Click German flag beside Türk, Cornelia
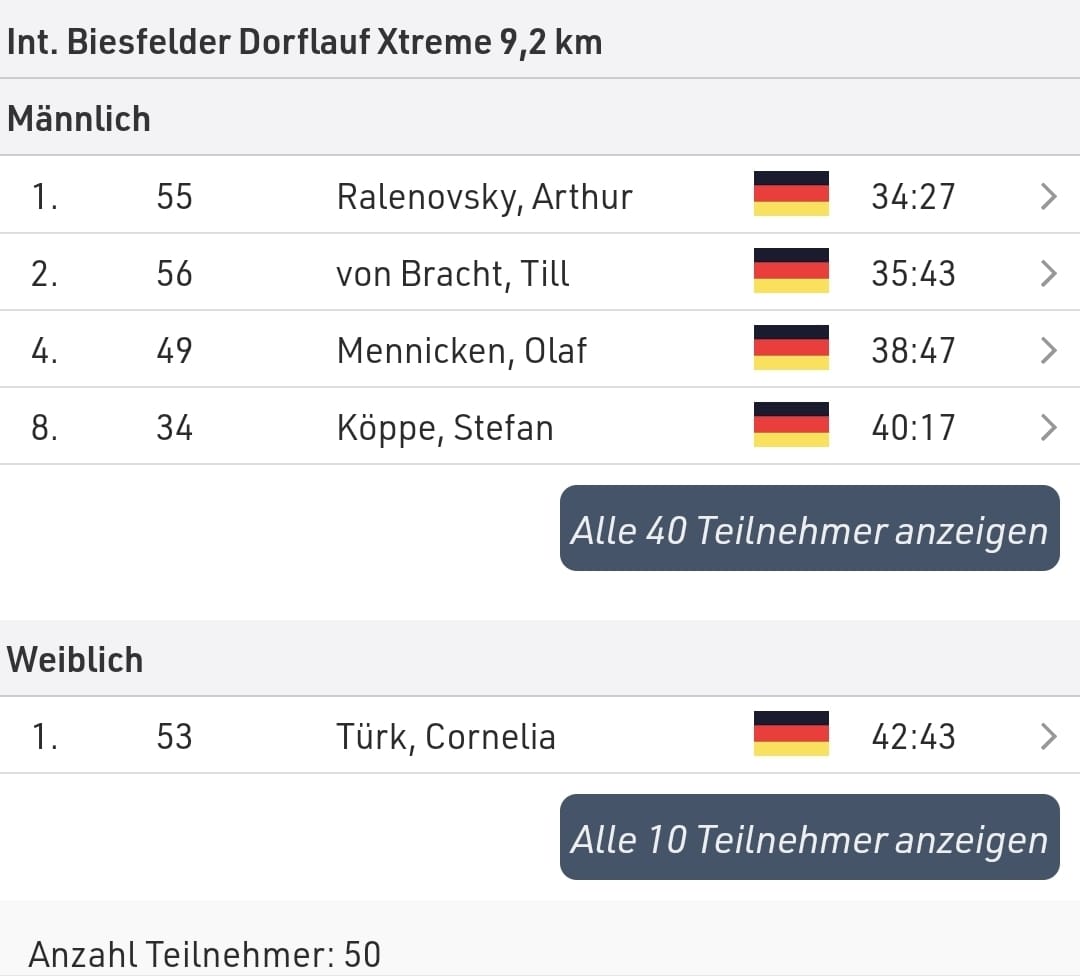This screenshot has height=976, width=1080. [x=791, y=734]
